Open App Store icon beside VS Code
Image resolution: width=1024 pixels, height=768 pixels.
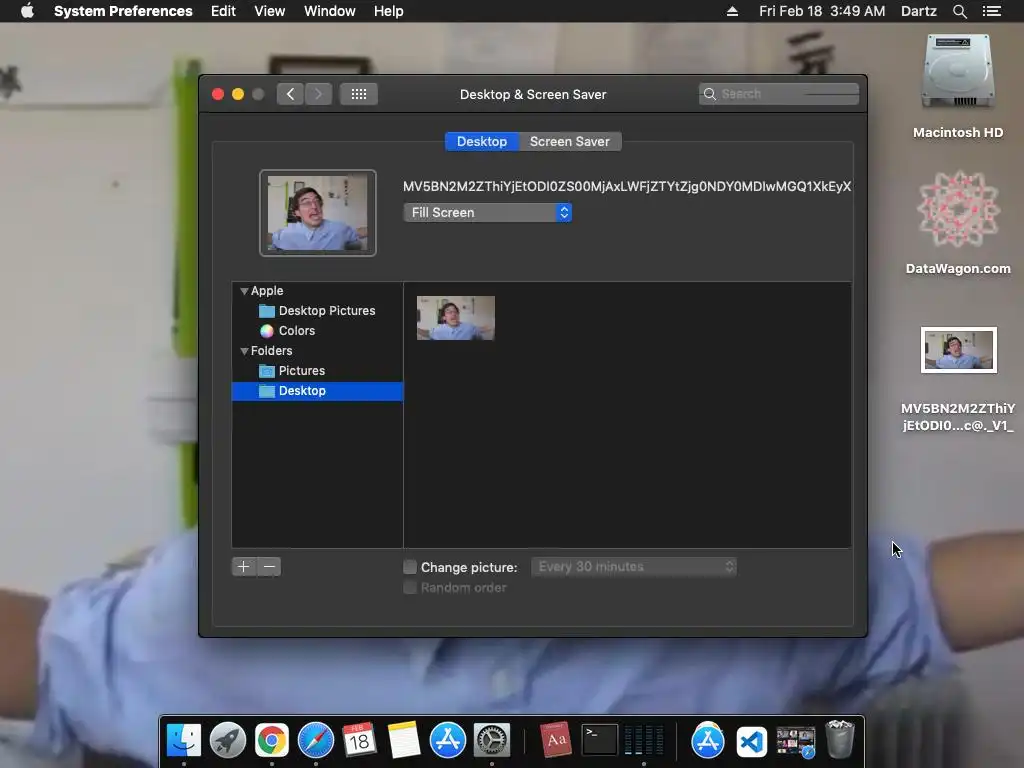[708, 741]
